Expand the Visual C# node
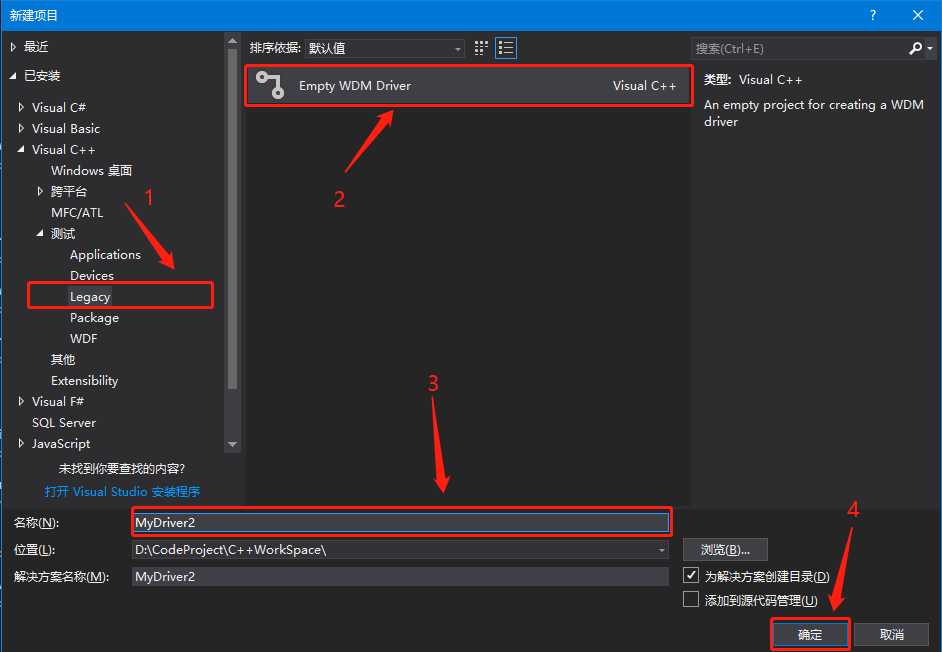Viewport: 942px width, 652px height. point(21,107)
